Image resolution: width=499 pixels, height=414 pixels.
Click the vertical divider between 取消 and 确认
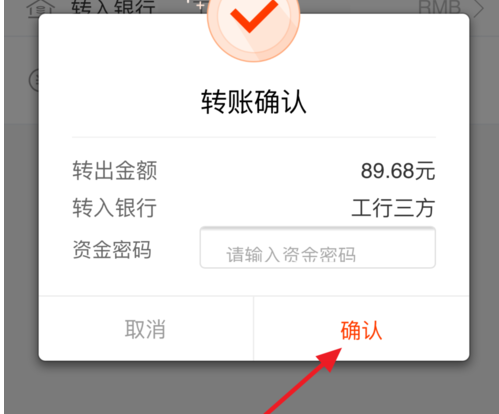pyautogui.click(x=253, y=329)
